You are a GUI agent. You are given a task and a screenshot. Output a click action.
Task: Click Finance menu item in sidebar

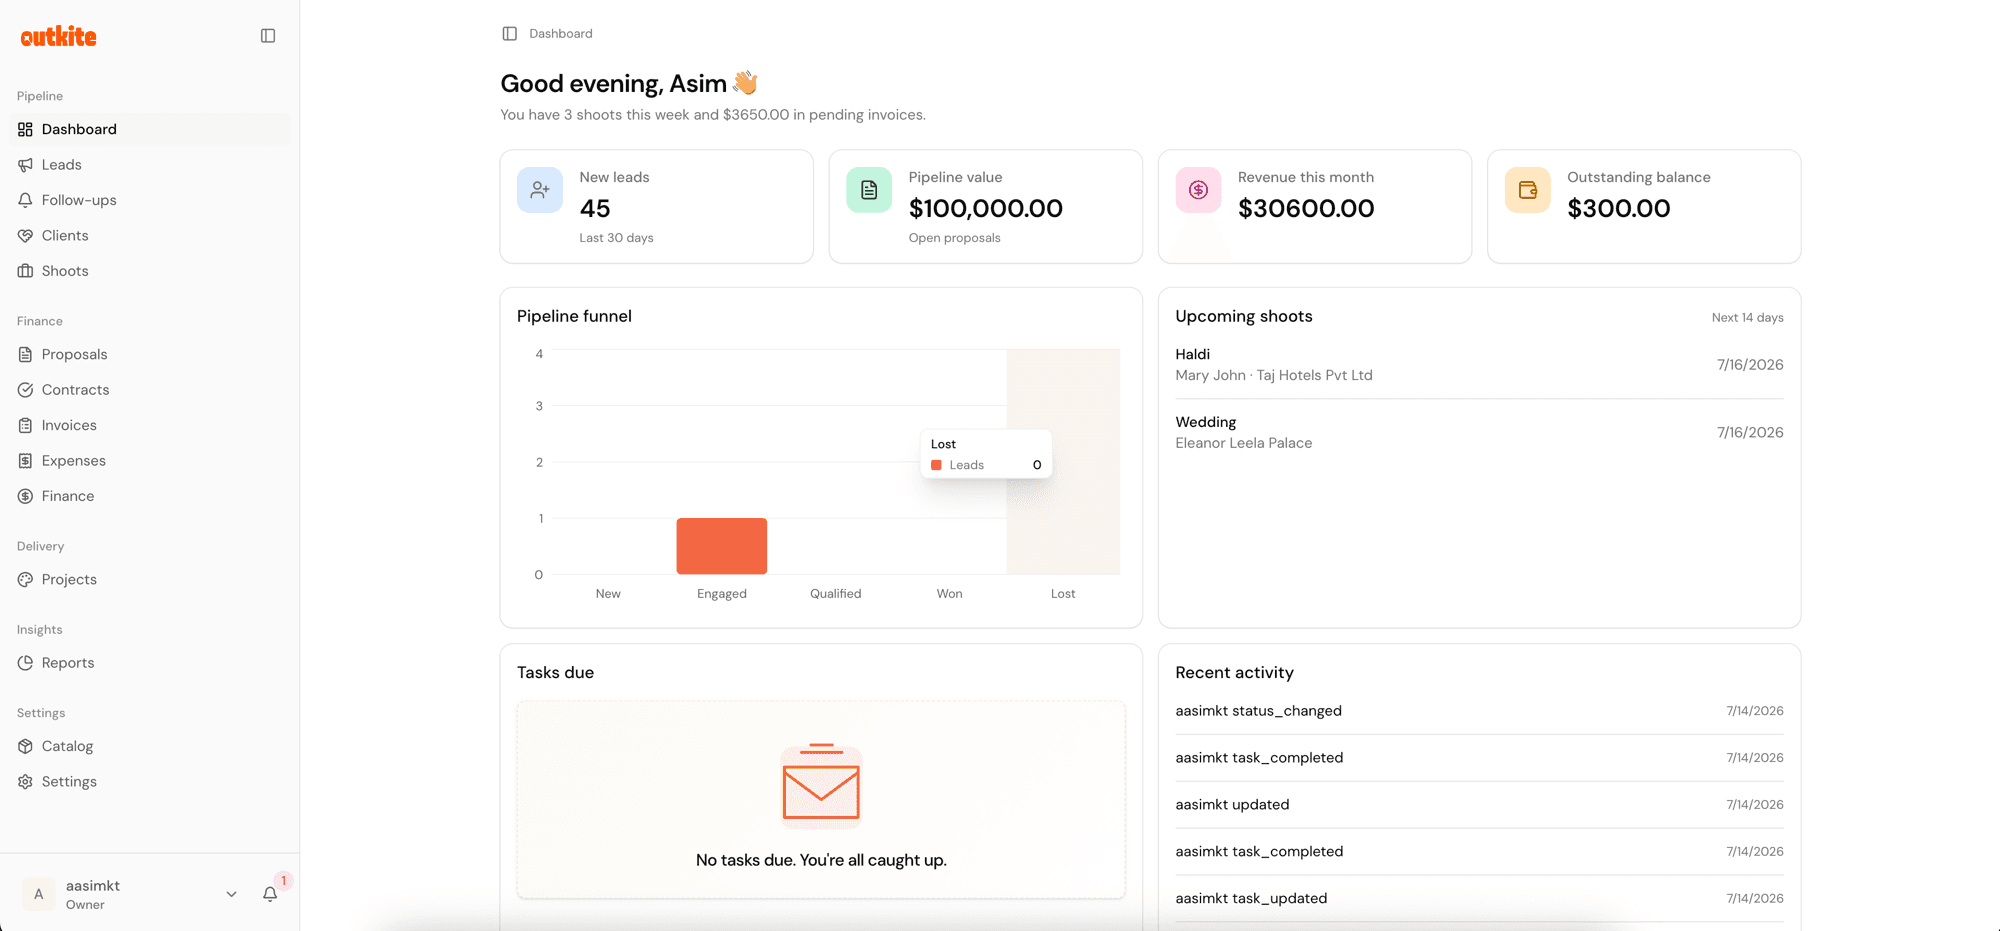[150, 496]
